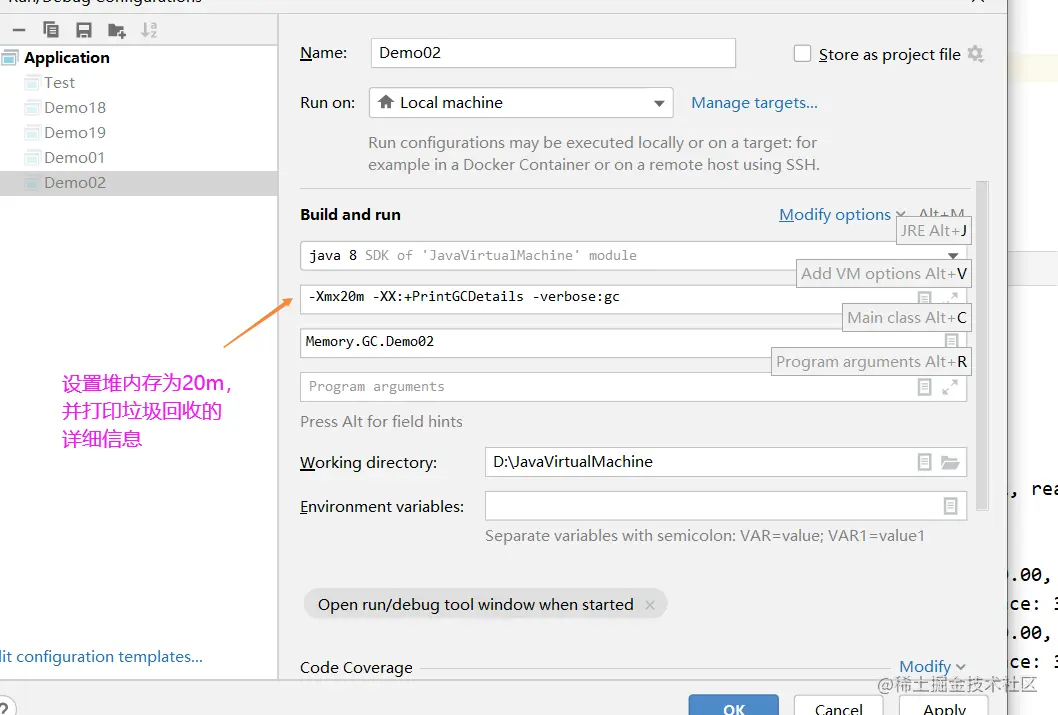Edit Environment variables with the list icon
1058x715 pixels.
coord(950,506)
